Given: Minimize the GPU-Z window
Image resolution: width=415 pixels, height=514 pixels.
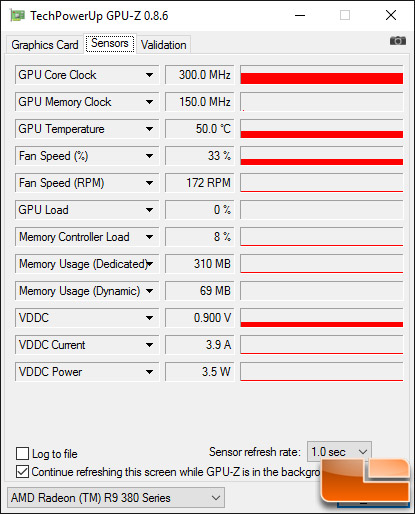Looking at the screenshot, I should 300,15.
